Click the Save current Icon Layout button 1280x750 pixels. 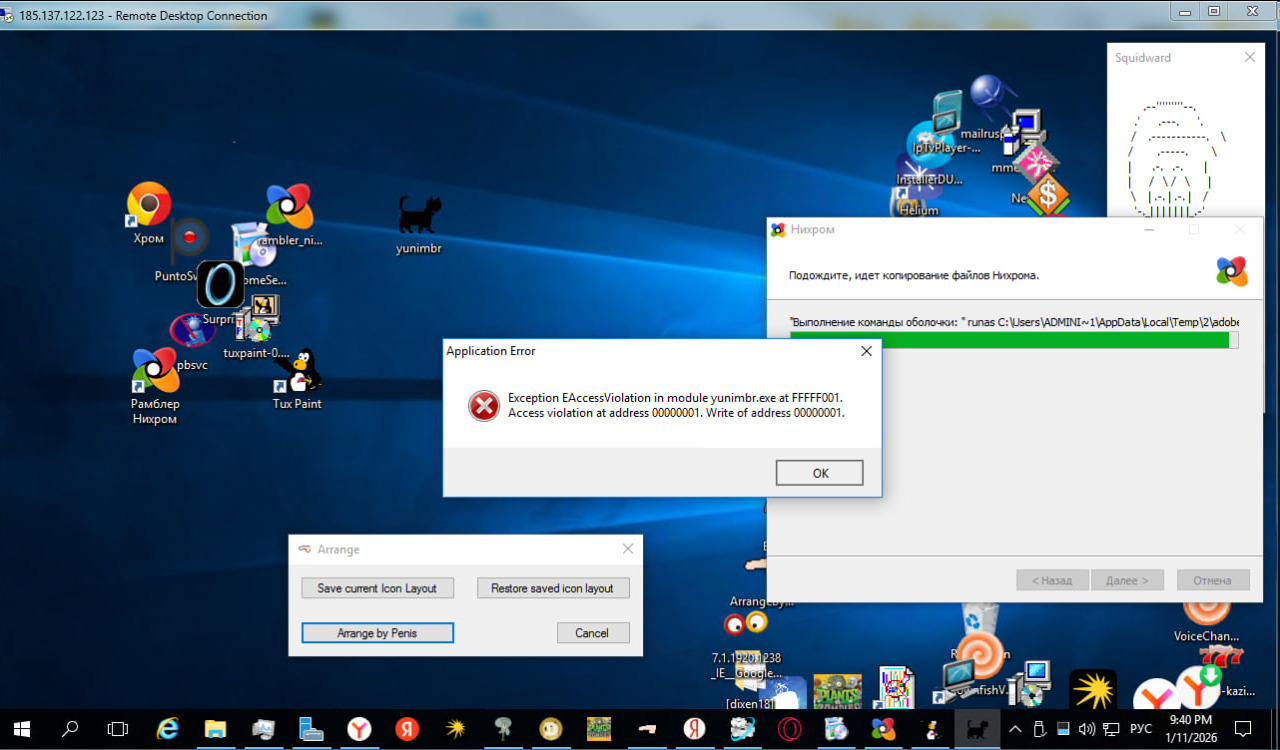377,588
